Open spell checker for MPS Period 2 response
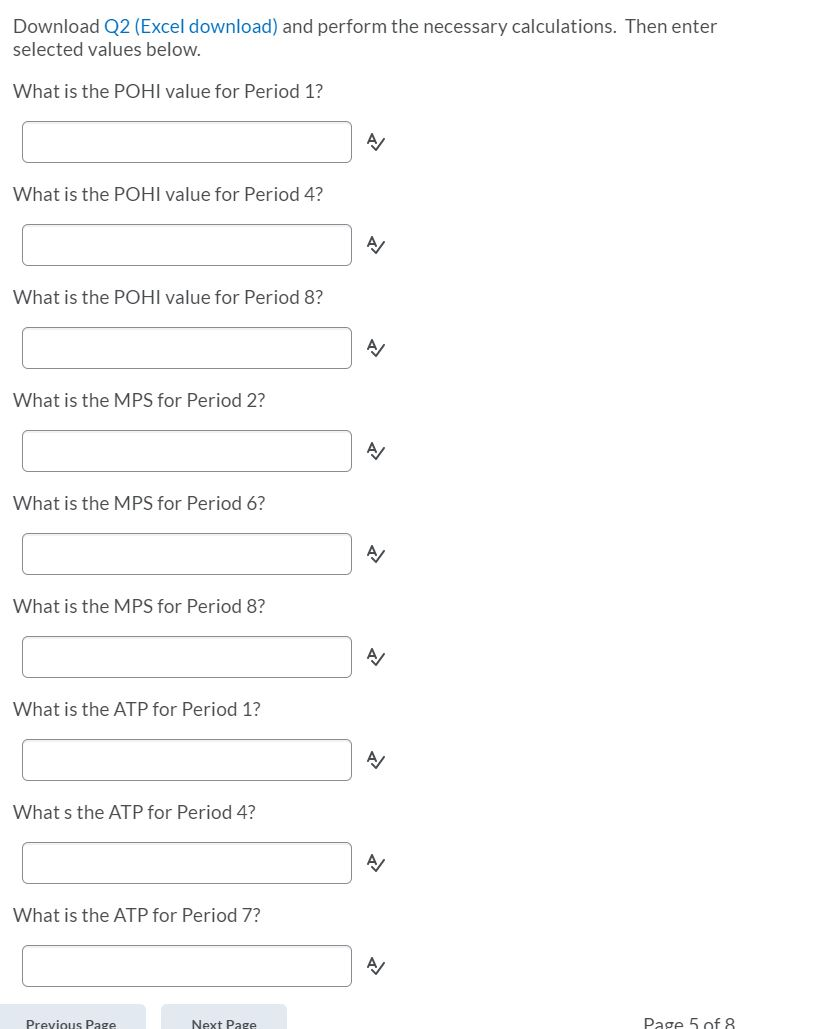The width and height of the screenshot is (819, 1029). [x=374, y=451]
